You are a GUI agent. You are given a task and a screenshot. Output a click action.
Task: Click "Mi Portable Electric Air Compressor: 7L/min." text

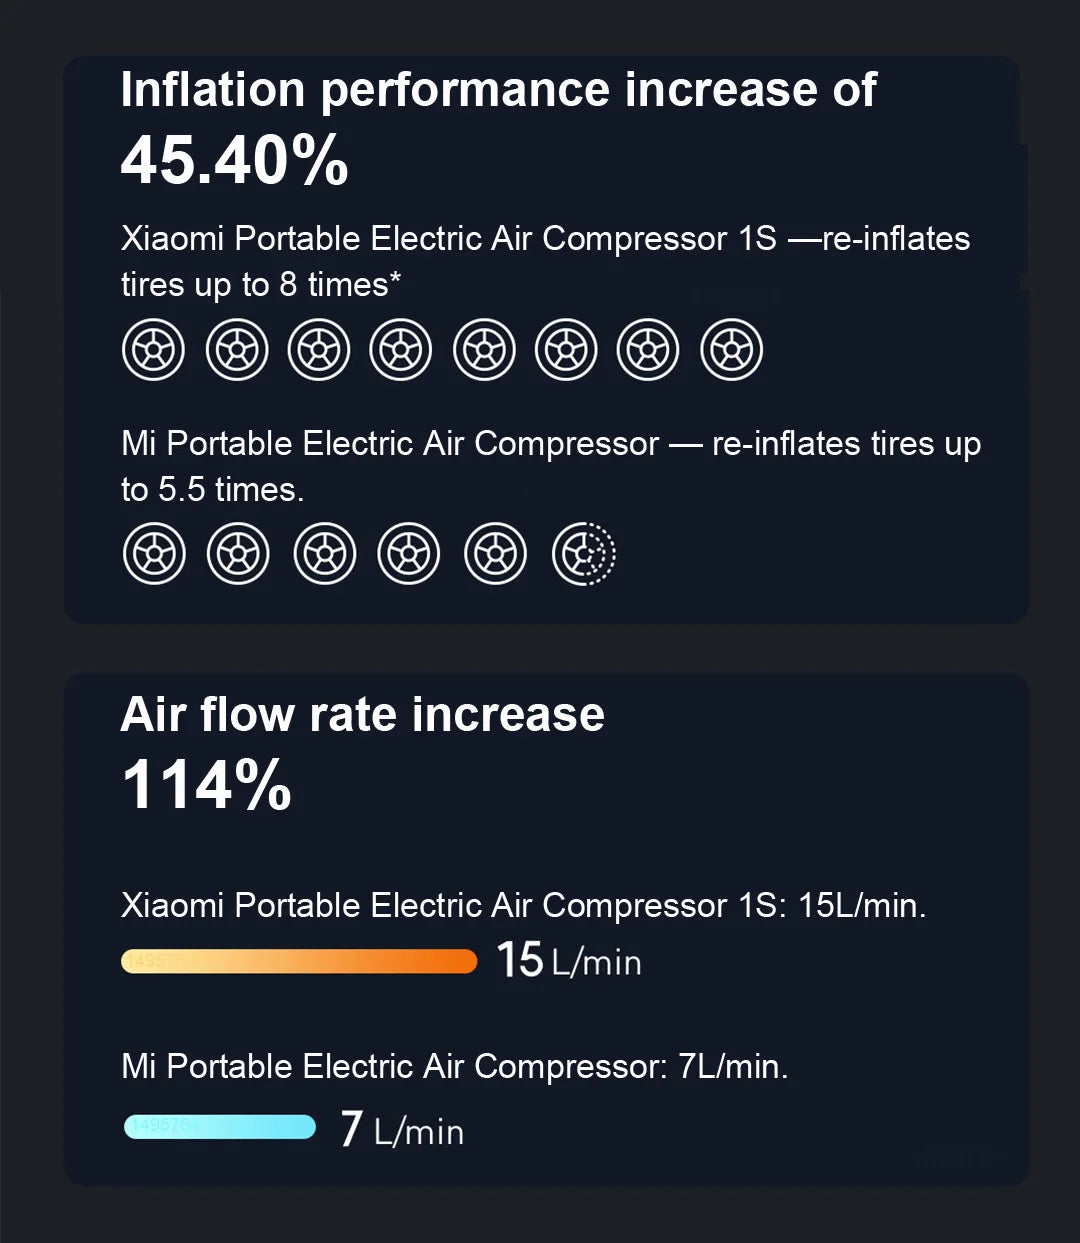[x=454, y=1066]
